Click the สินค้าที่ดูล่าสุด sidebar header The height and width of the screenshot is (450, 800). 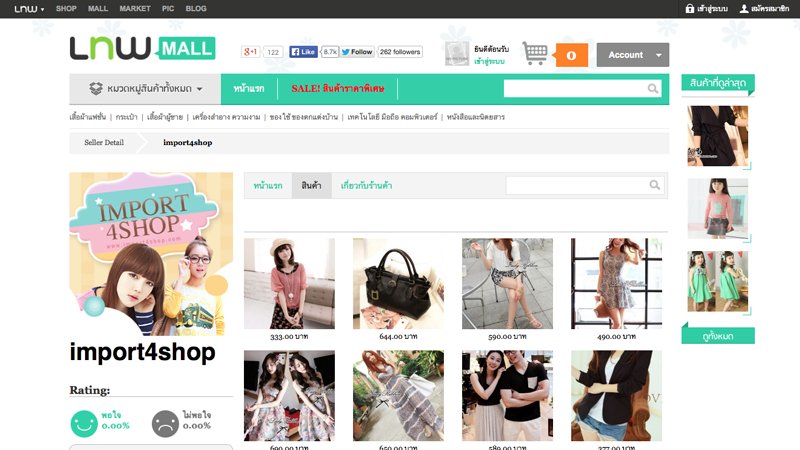click(718, 83)
